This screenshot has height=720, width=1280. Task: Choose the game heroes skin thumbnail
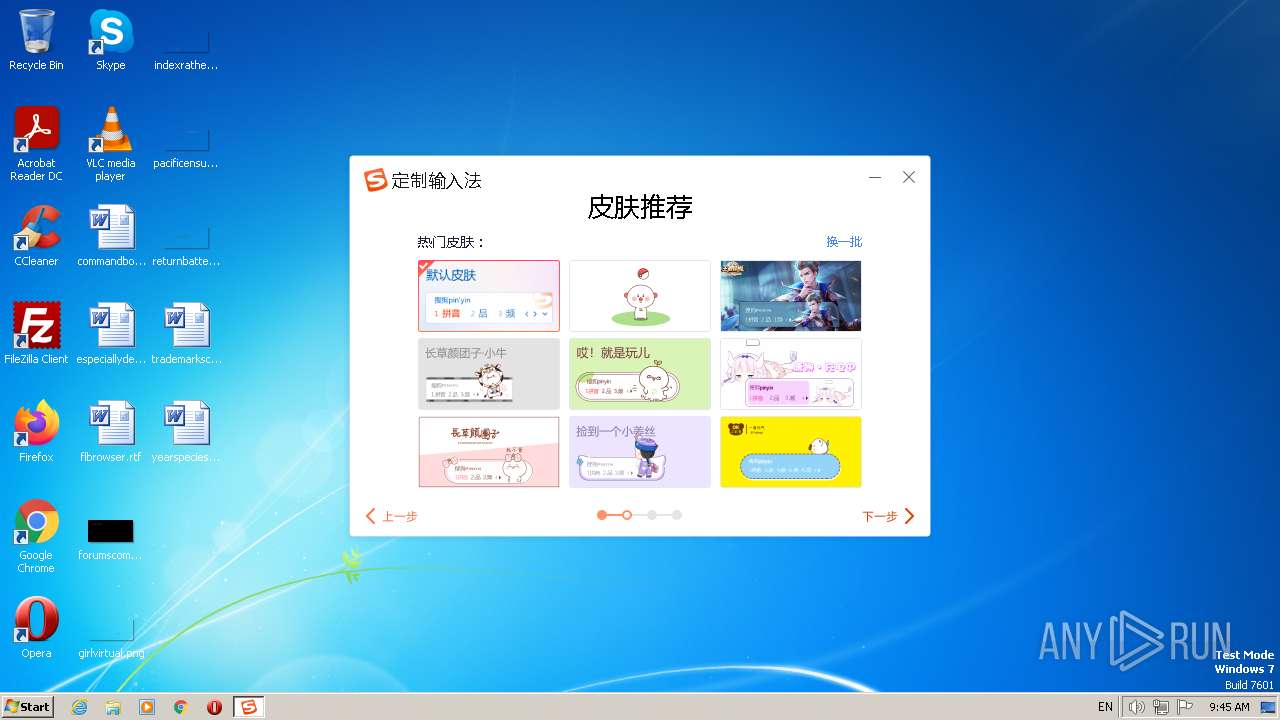click(791, 296)
